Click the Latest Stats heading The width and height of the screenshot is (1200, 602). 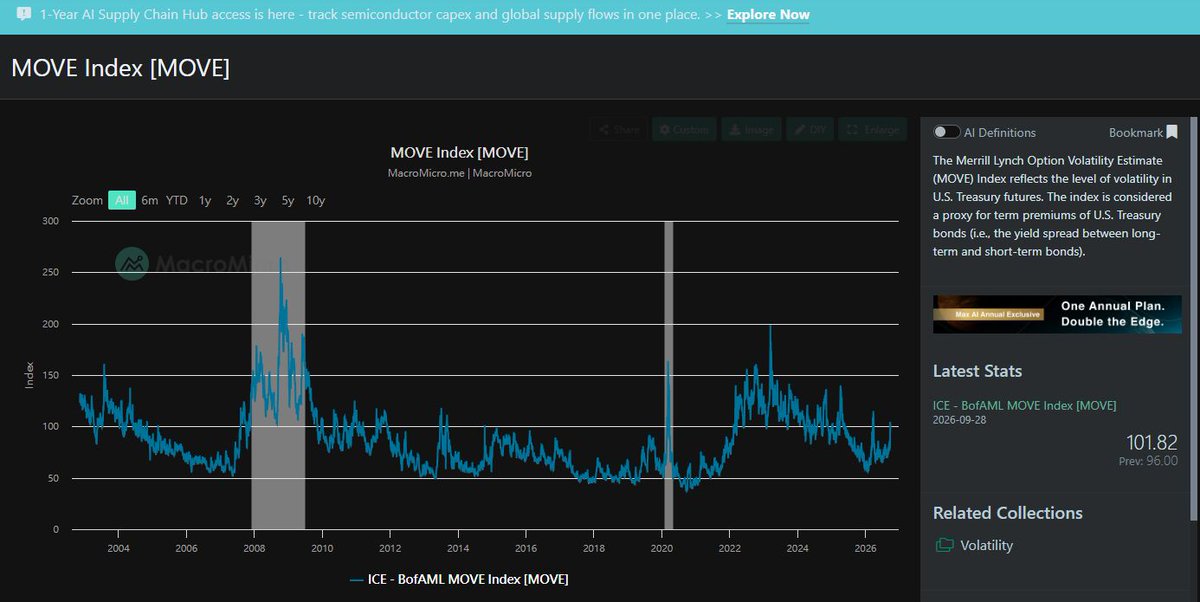tap(977, 371)
